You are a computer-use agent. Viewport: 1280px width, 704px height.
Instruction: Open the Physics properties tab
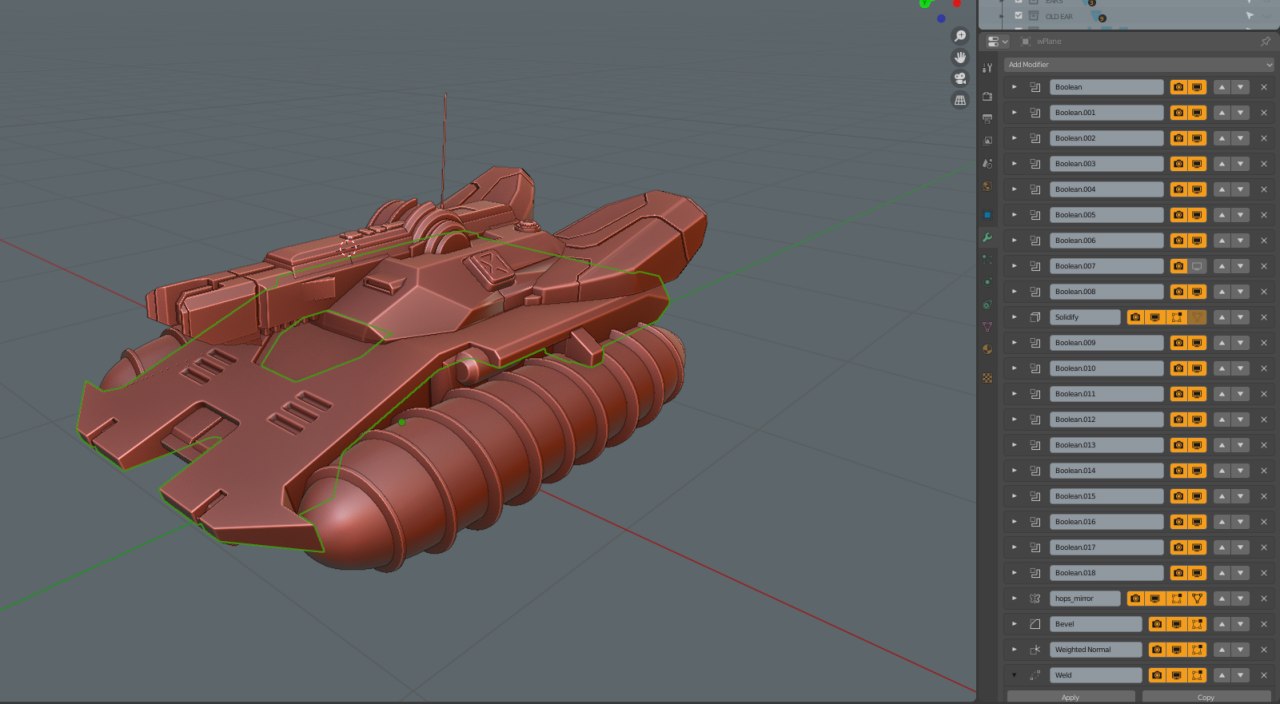pyautogui.click(x=988, y=281)
